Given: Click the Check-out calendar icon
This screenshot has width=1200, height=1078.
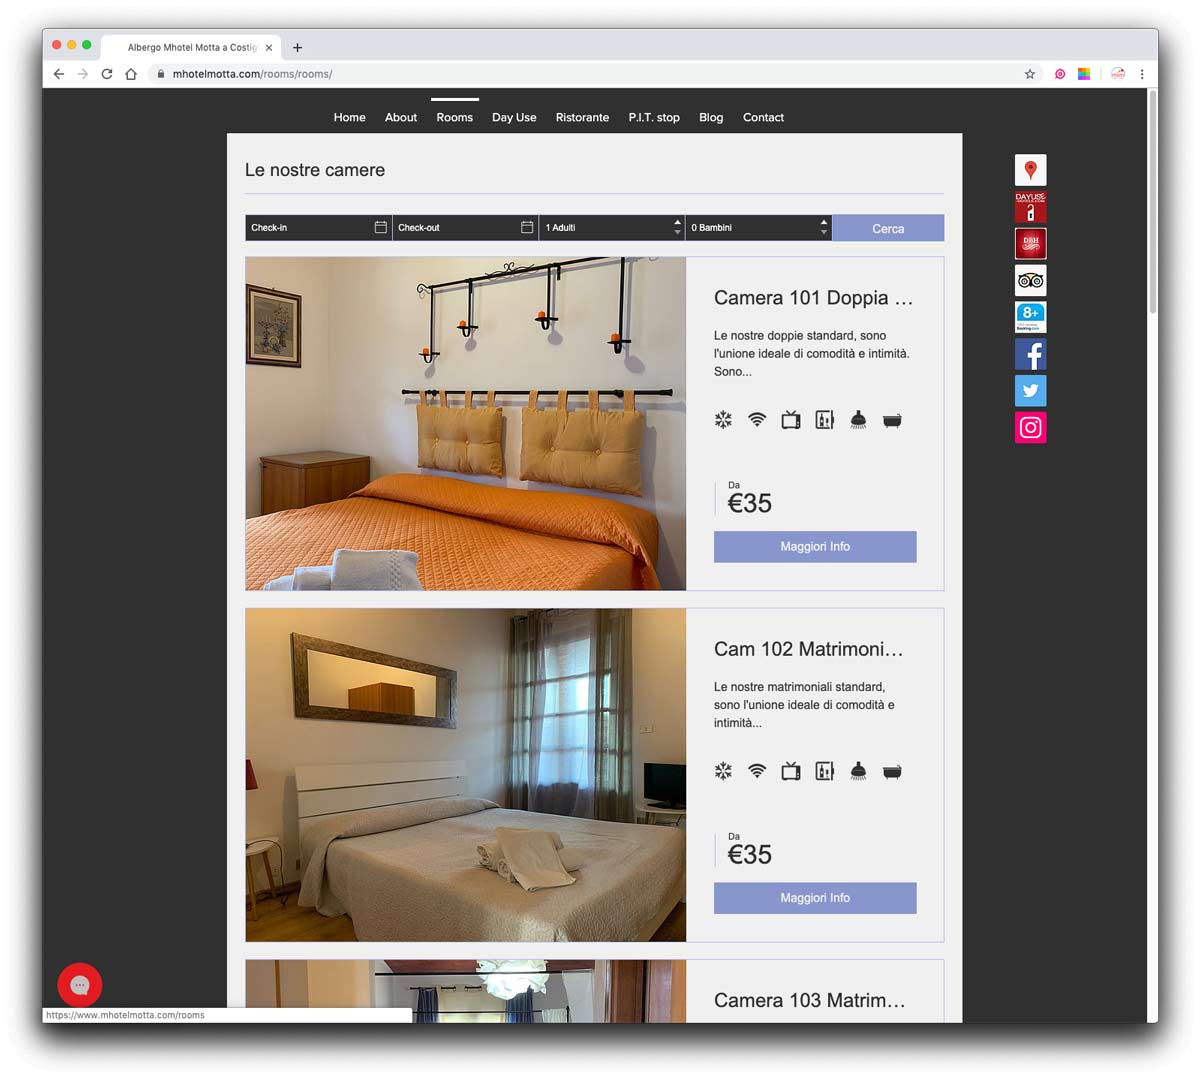Looking at the screenshot, I should click(x=527, y=227).
